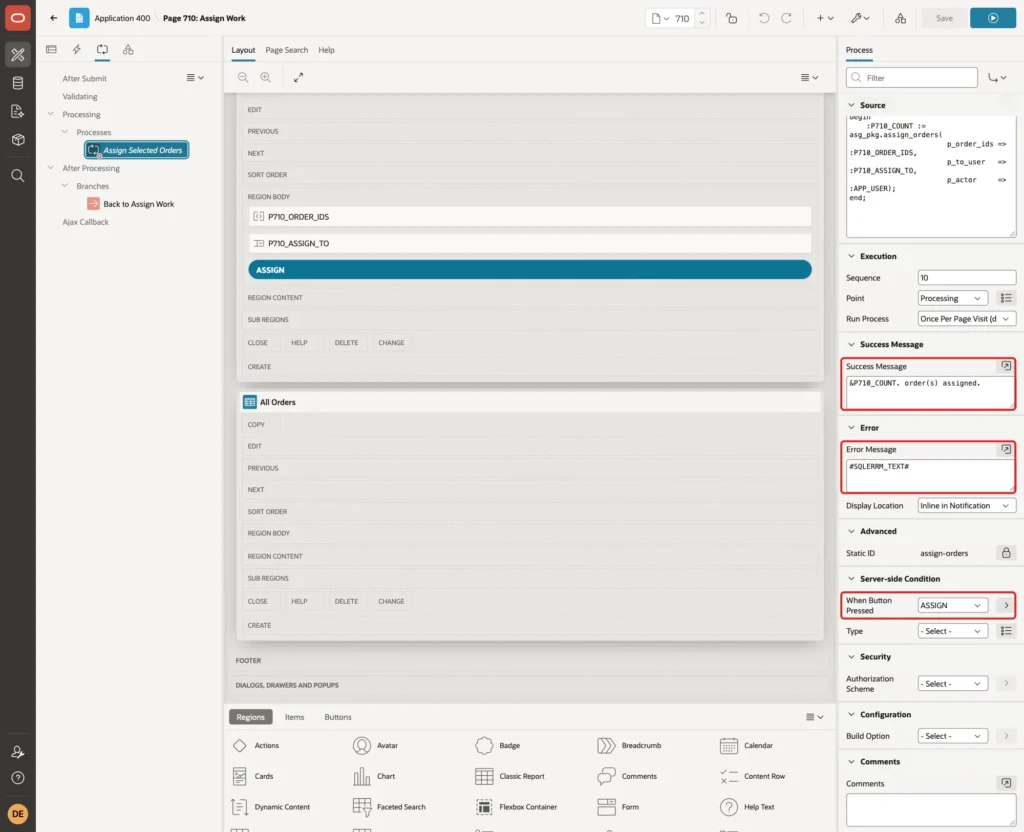Image resolution: width=1024 pixels, height=832 pixels.
Task: Click the ASSIGN button in layout
Action: click(530, 270)
